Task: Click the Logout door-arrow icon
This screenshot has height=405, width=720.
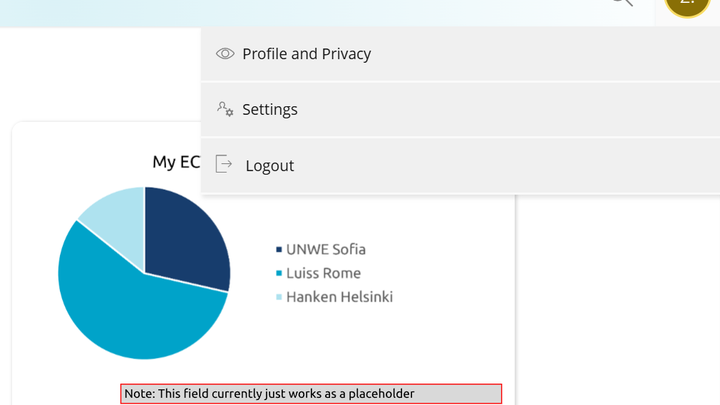Action: click(x=225, y=165)
